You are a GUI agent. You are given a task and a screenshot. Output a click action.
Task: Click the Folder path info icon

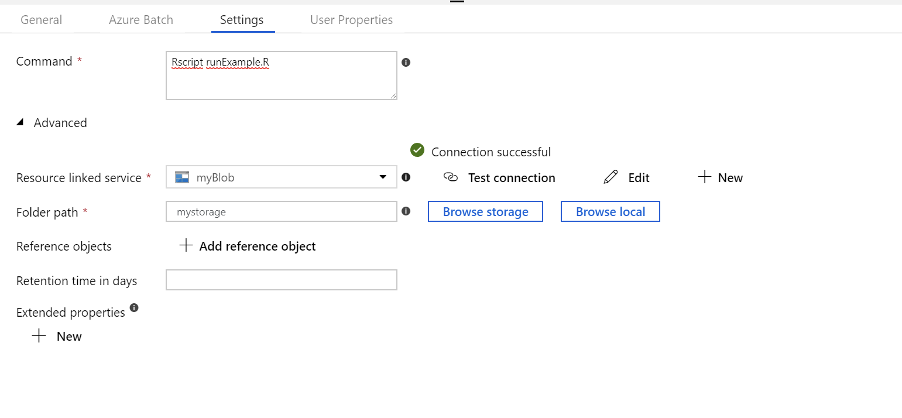[406, 211]
